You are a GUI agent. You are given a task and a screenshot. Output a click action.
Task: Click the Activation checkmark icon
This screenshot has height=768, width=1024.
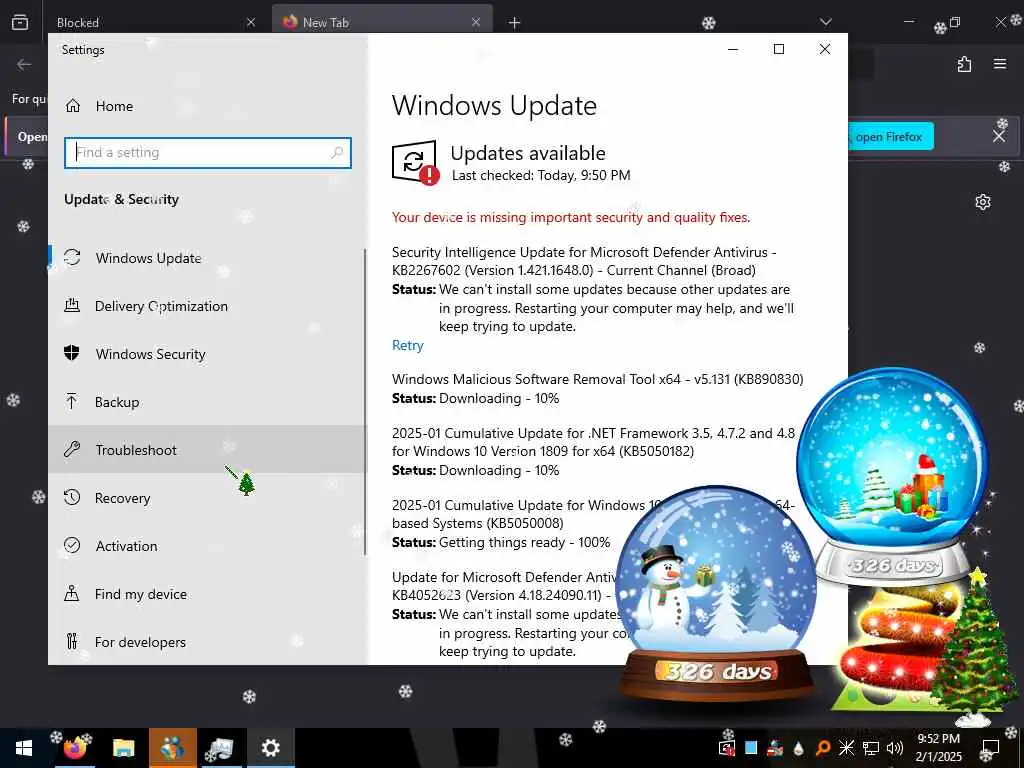pos(72,545)
